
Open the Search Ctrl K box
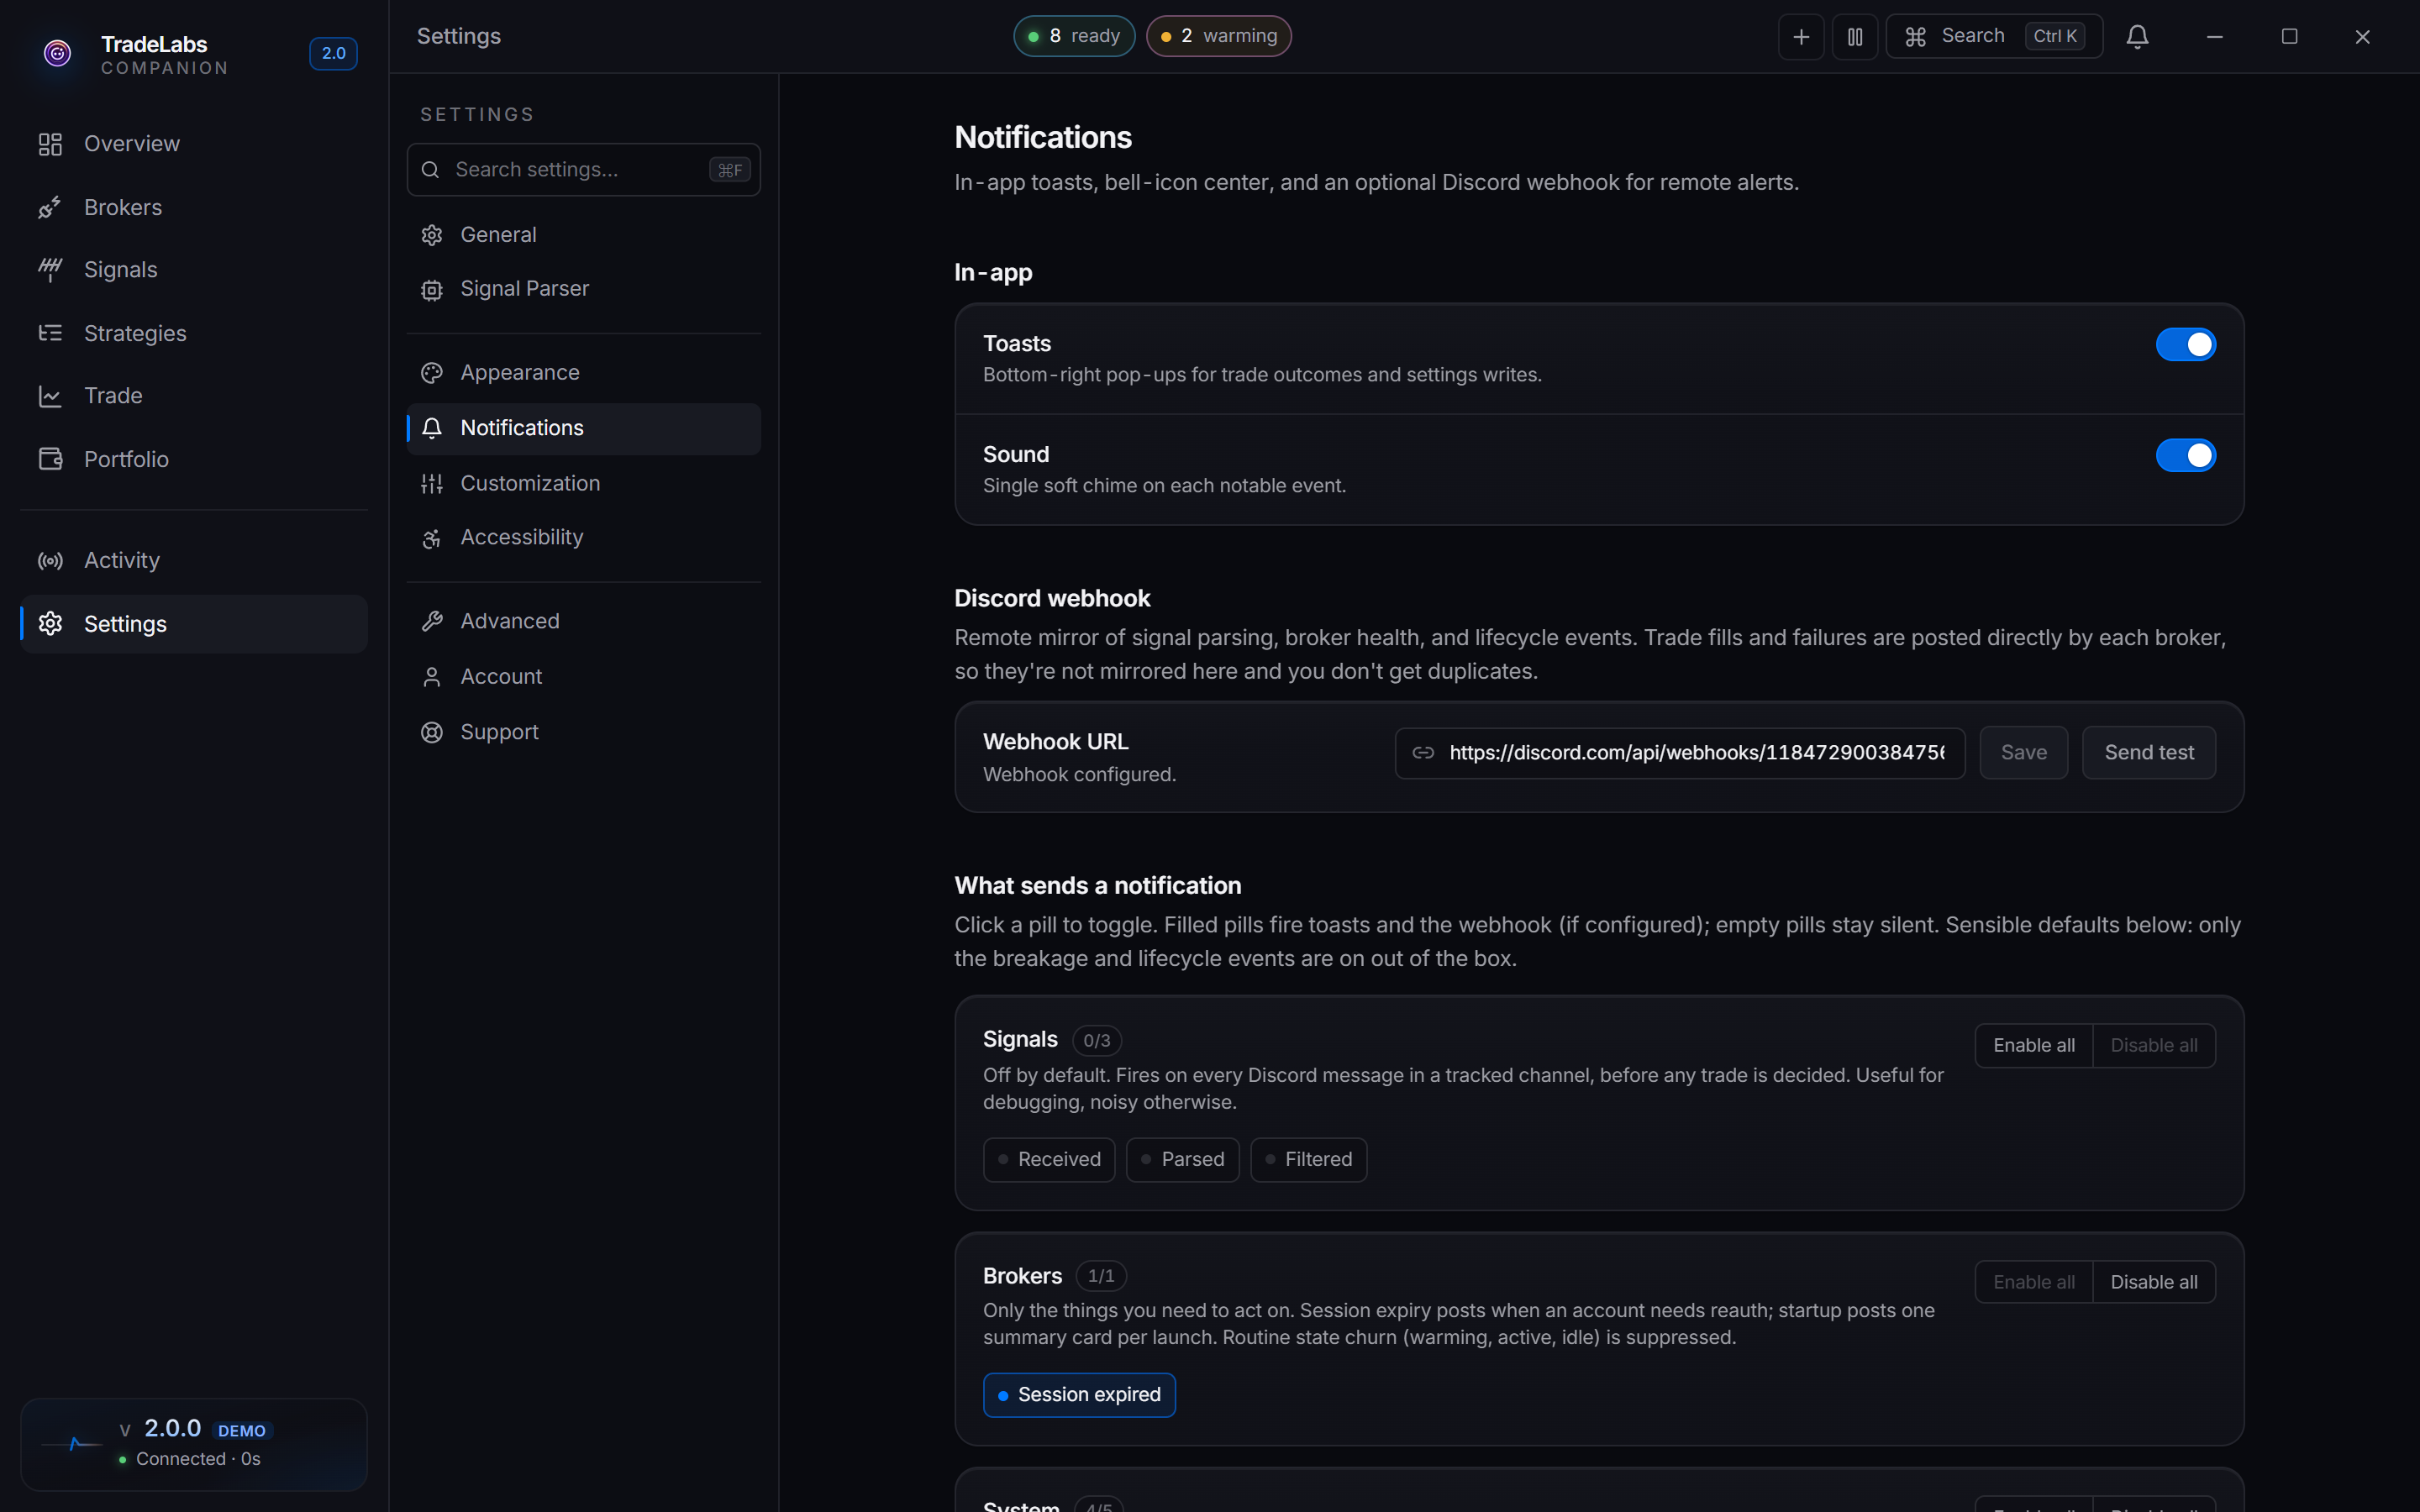click(x=1994, y=37)
